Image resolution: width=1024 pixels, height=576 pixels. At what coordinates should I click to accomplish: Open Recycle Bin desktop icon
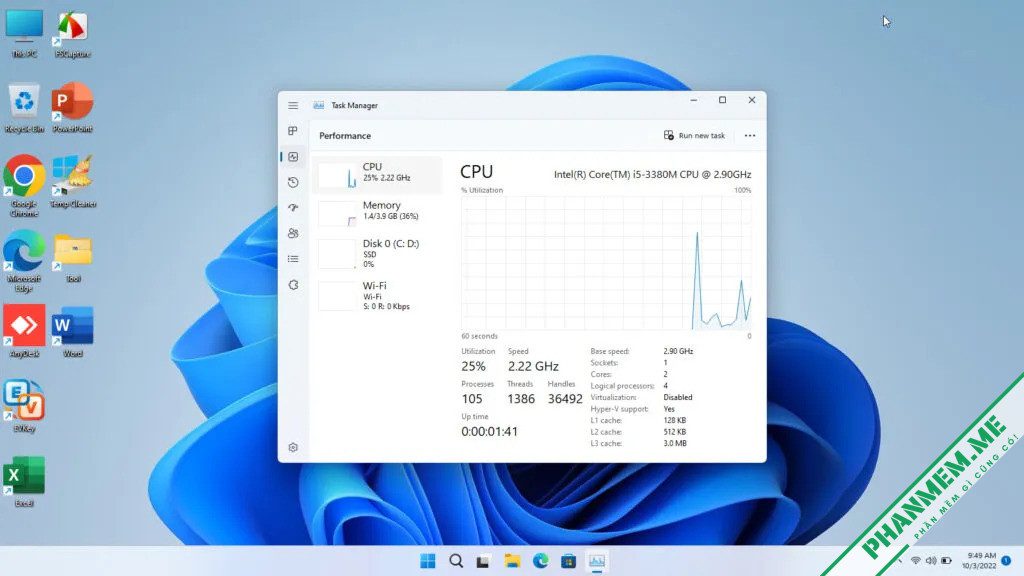coord(24,108)
